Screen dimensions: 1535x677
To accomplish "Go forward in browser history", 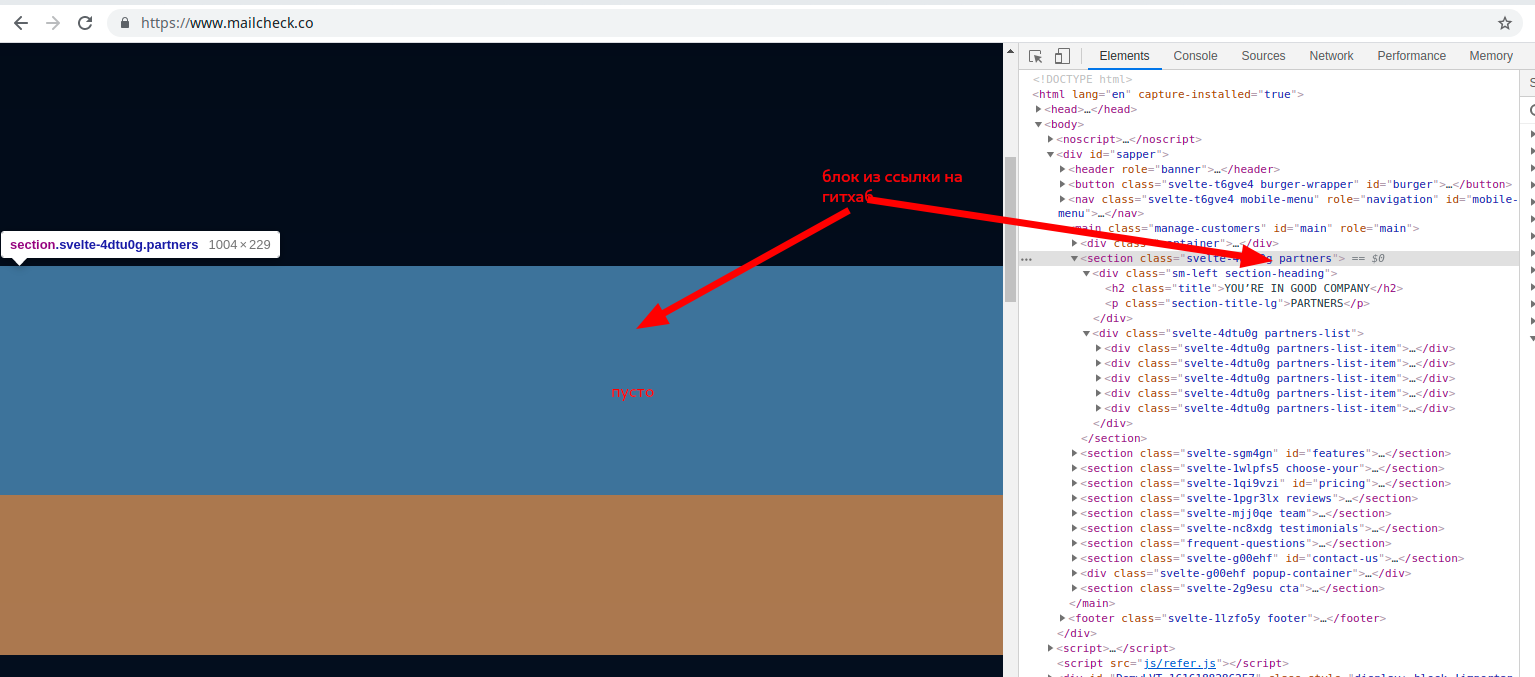I will pyautogui.click(x=53, y=22).
